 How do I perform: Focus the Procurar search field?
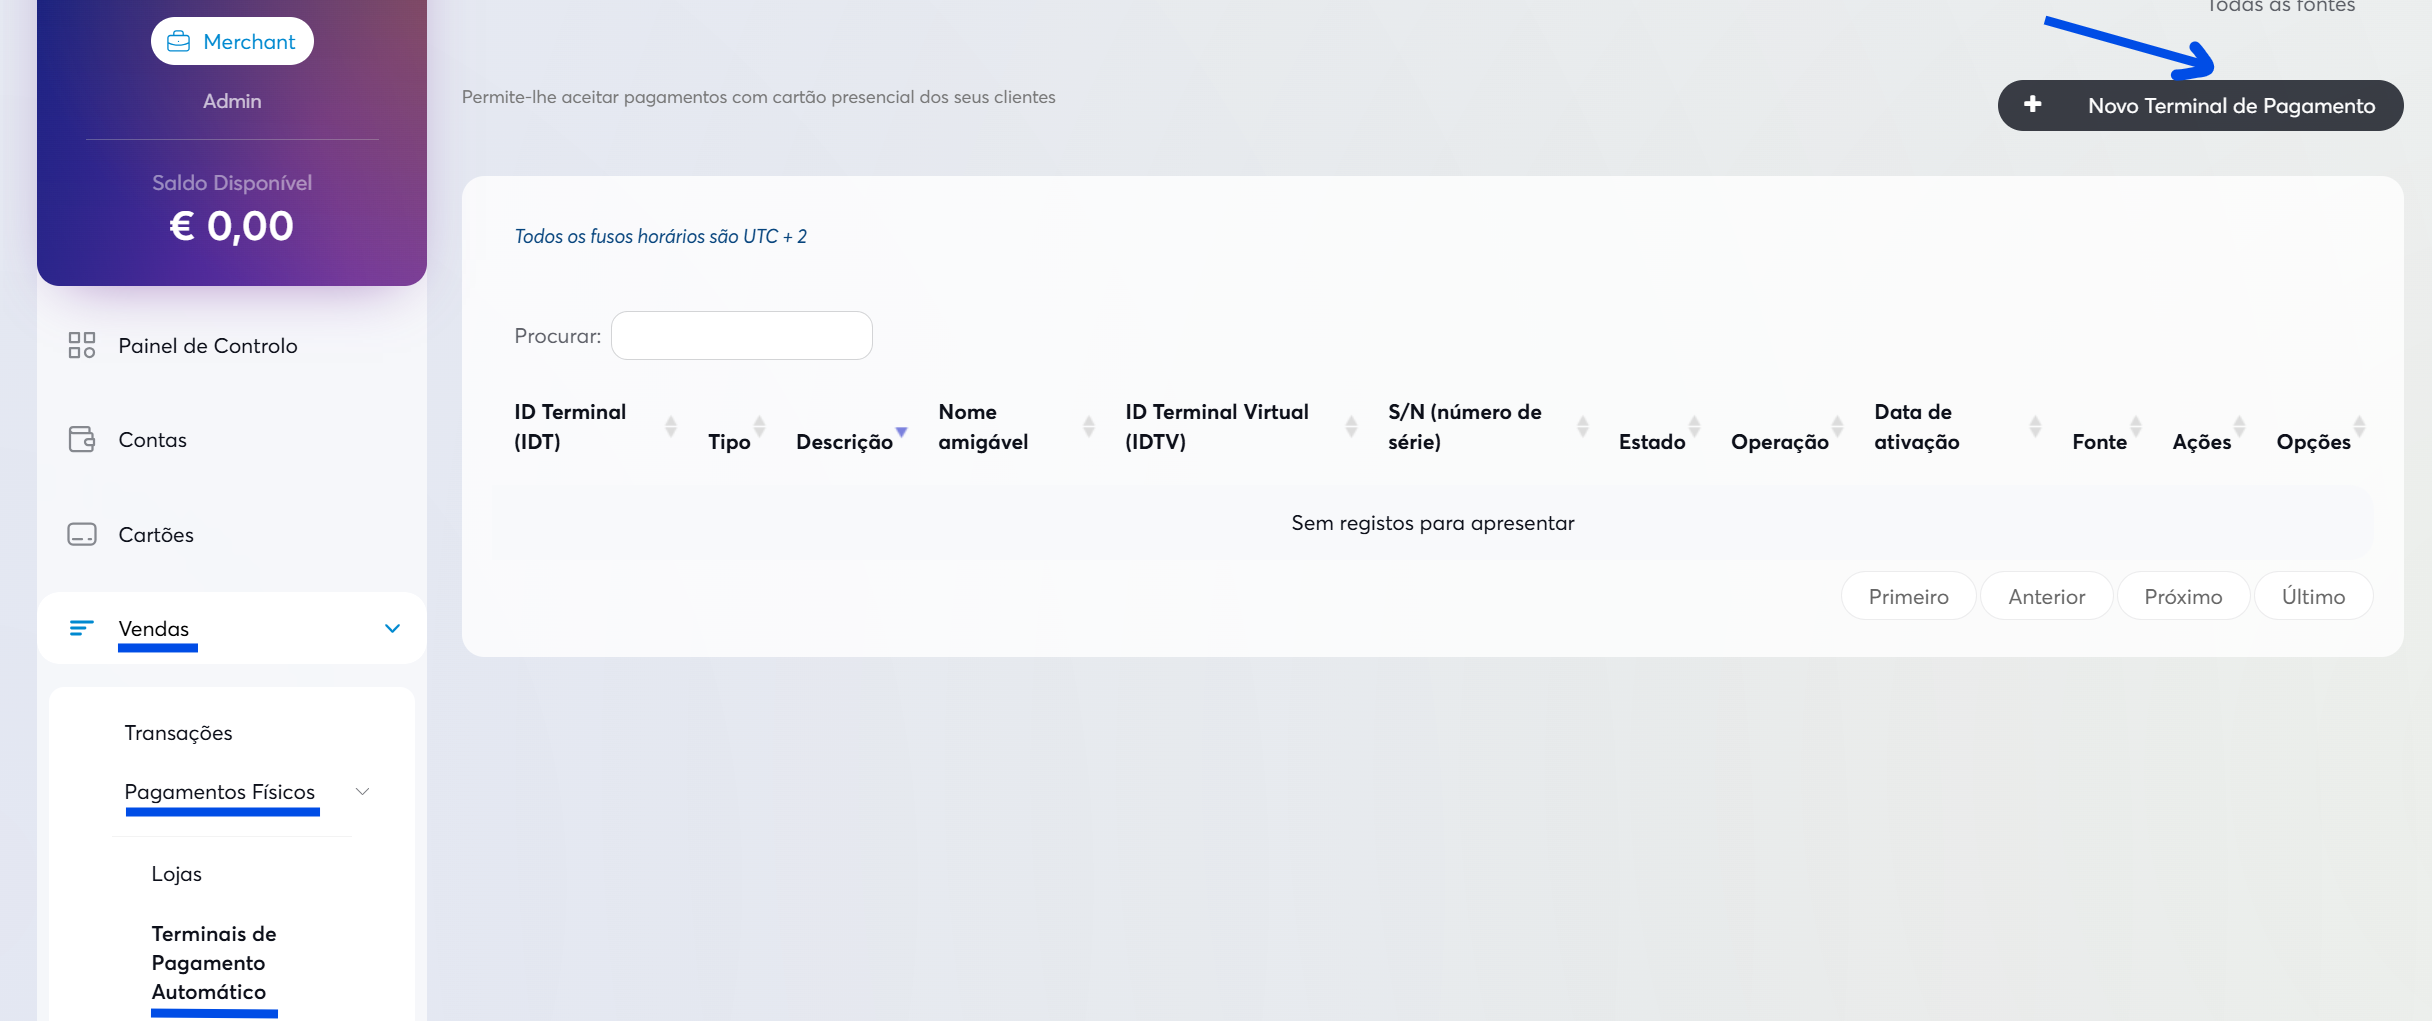click(741, 336)
